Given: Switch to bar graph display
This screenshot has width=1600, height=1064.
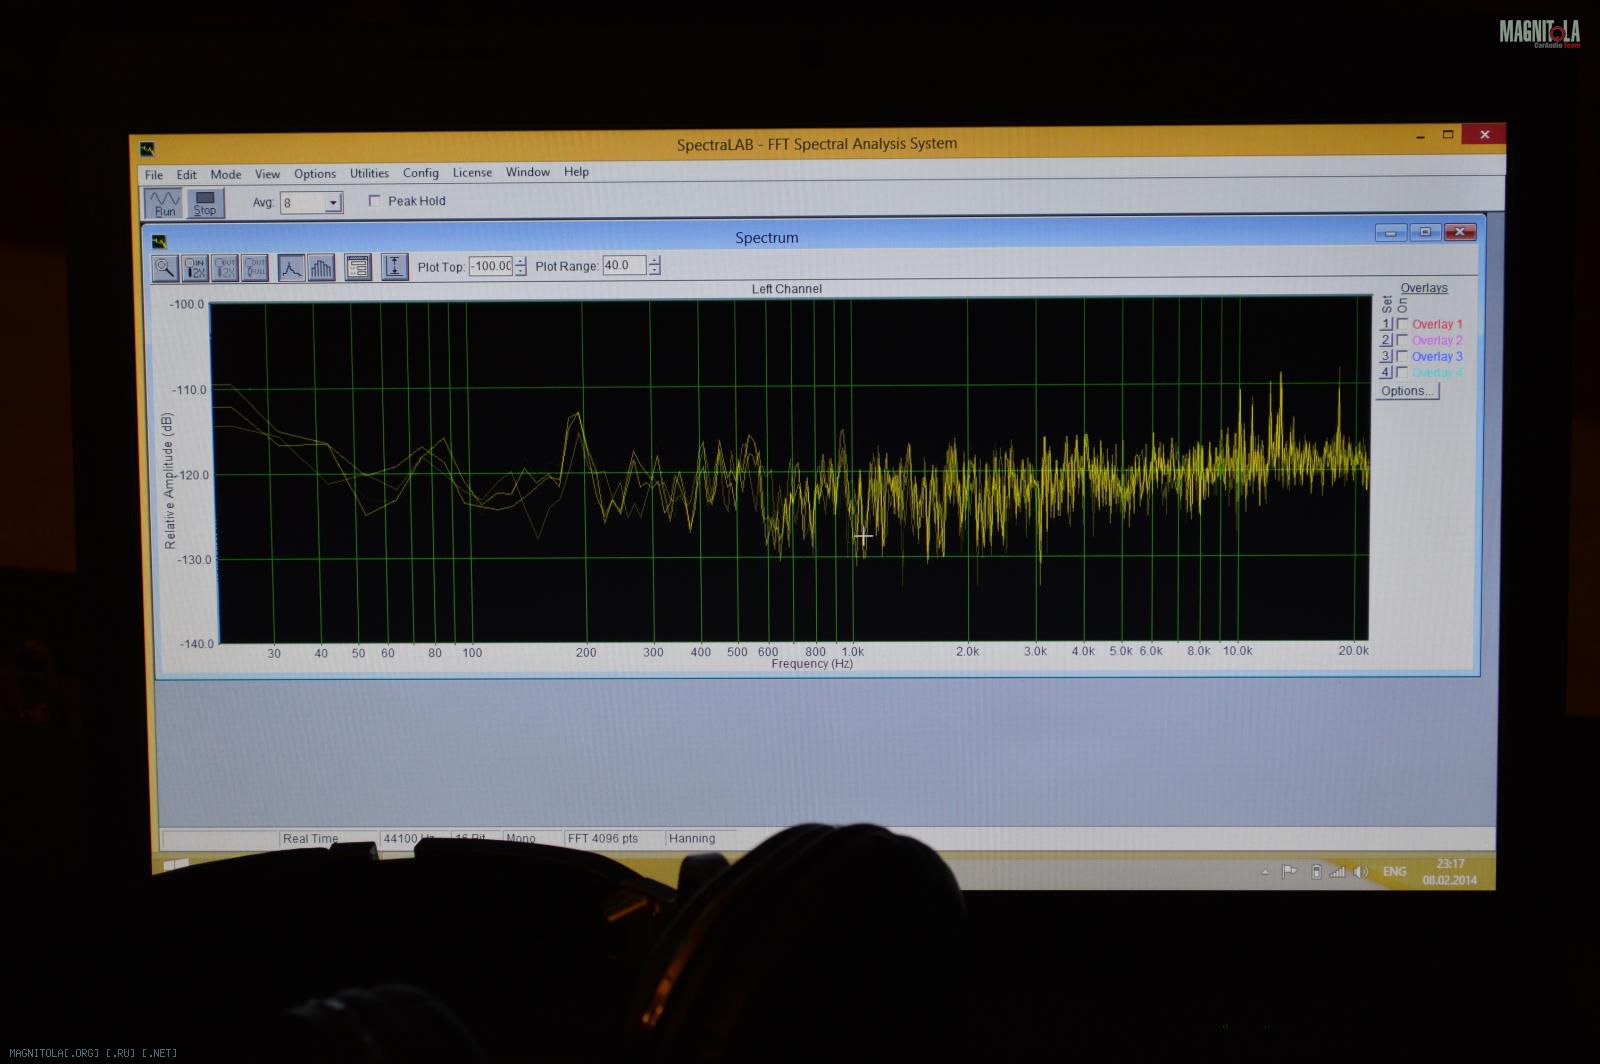Looking at the screenshot, I should click(x=321, y=267).
